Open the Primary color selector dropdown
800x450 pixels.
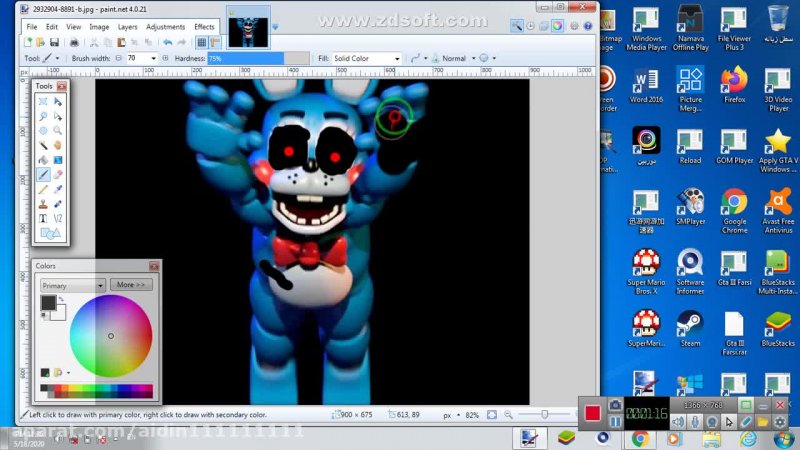pos(72,285)
